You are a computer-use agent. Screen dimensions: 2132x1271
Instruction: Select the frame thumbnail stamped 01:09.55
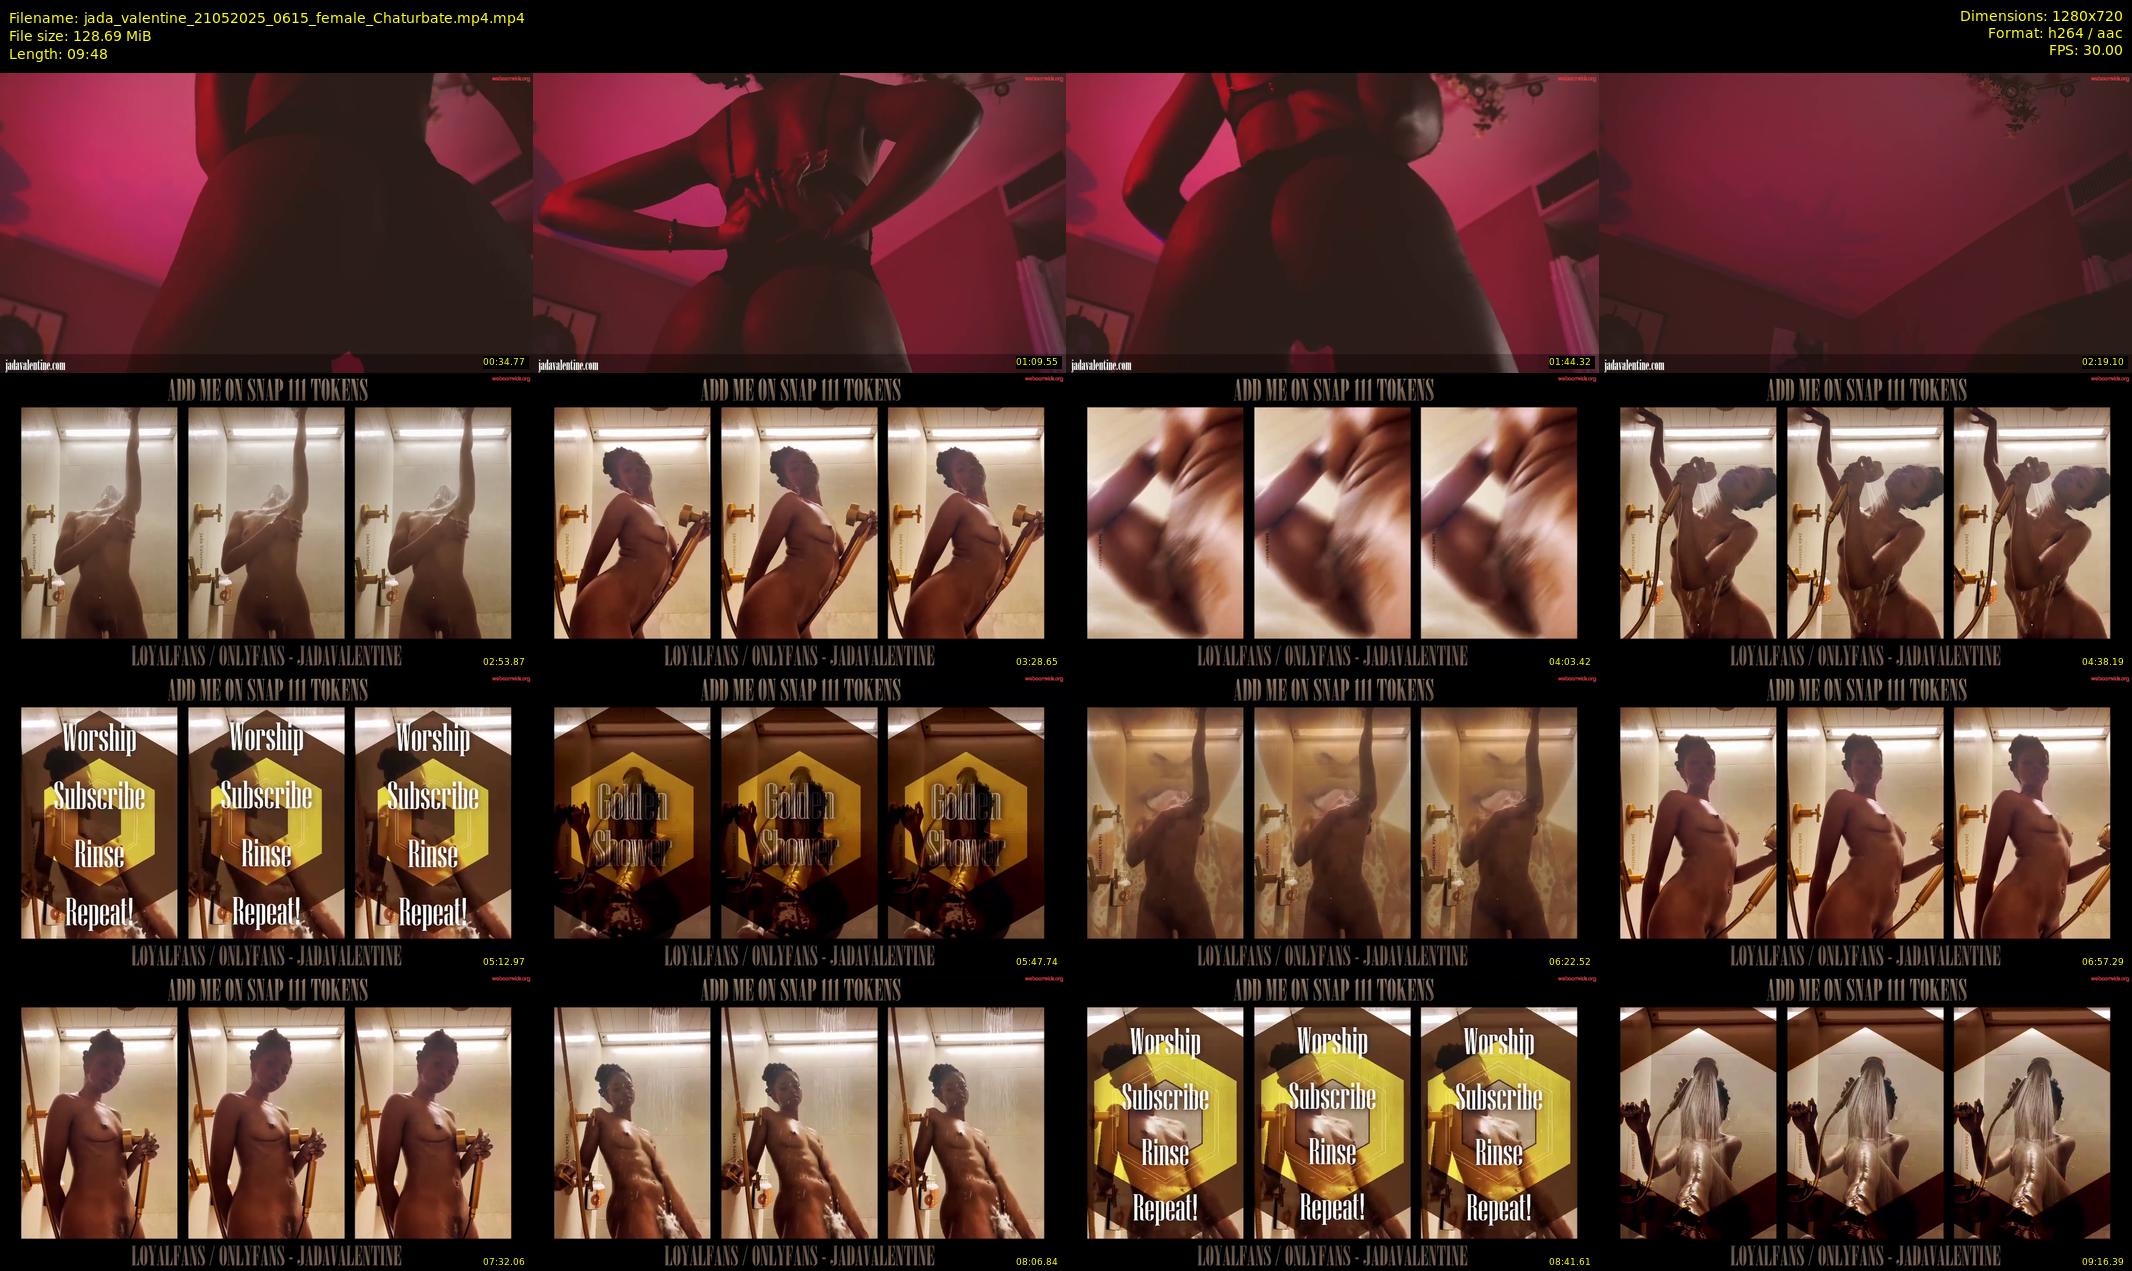[x=799, y=223]
